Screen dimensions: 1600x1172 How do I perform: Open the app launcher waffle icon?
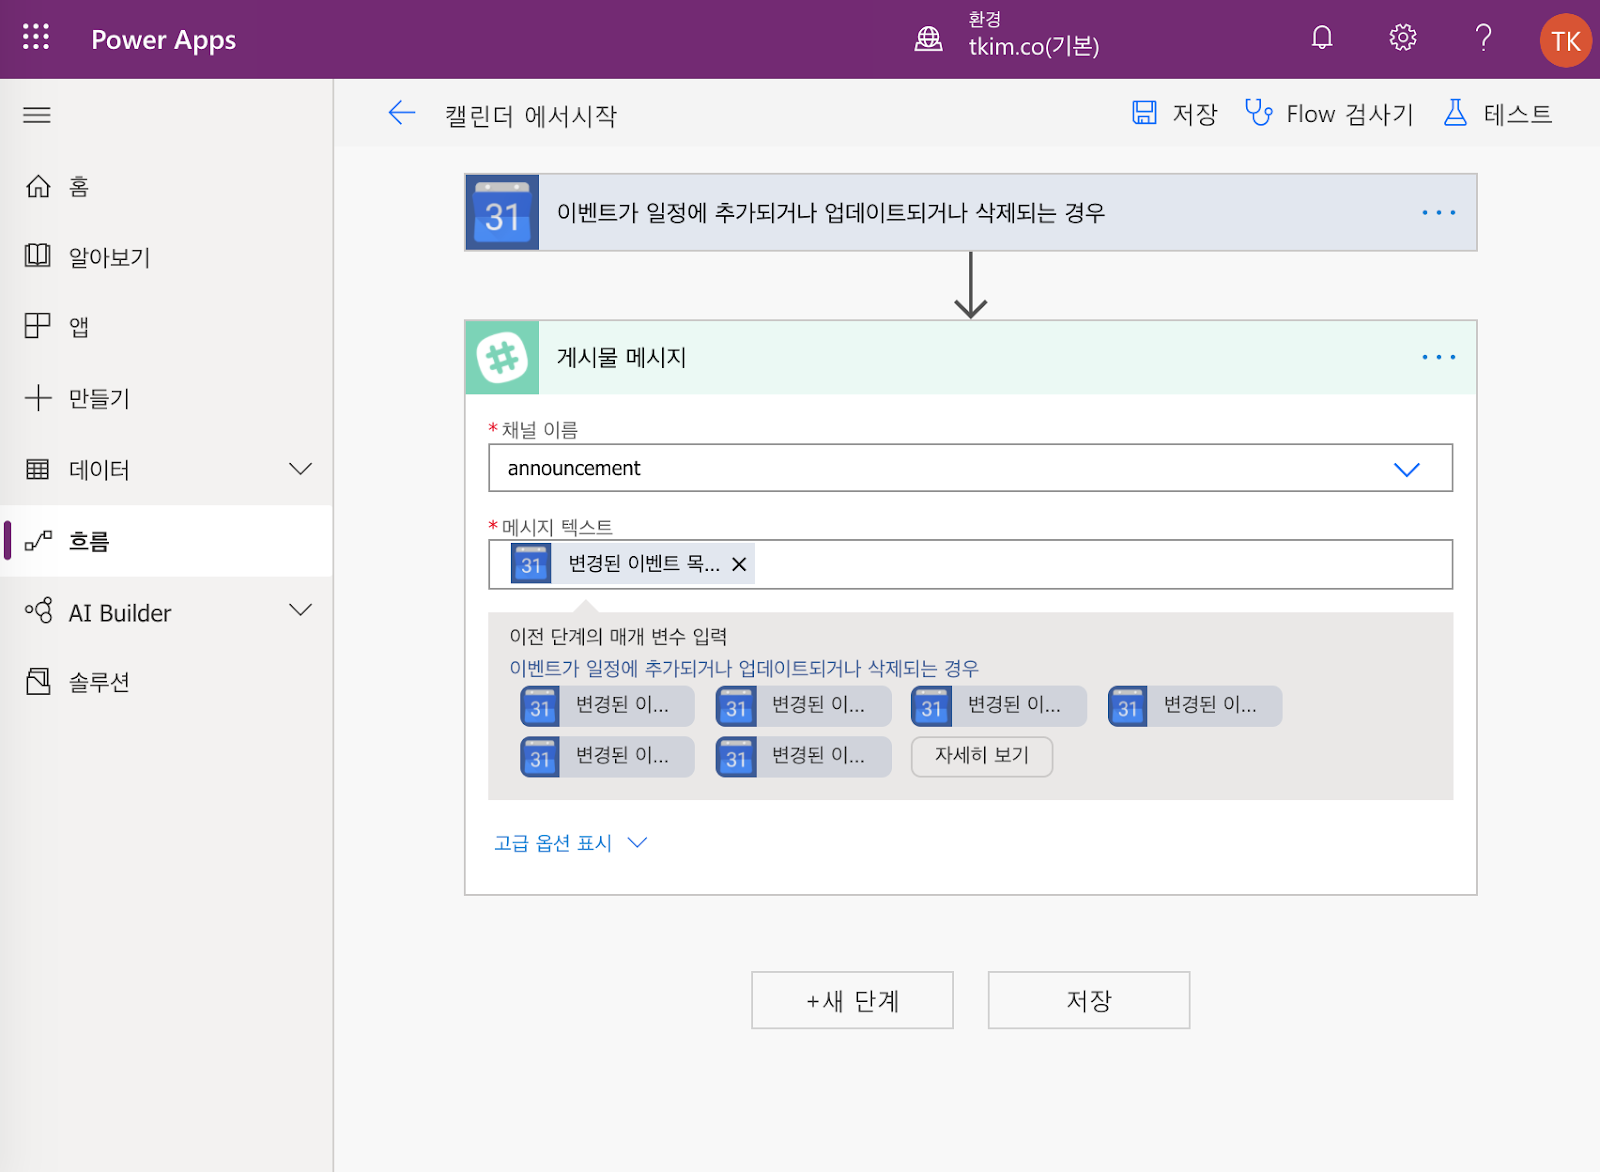pos(36,37)
